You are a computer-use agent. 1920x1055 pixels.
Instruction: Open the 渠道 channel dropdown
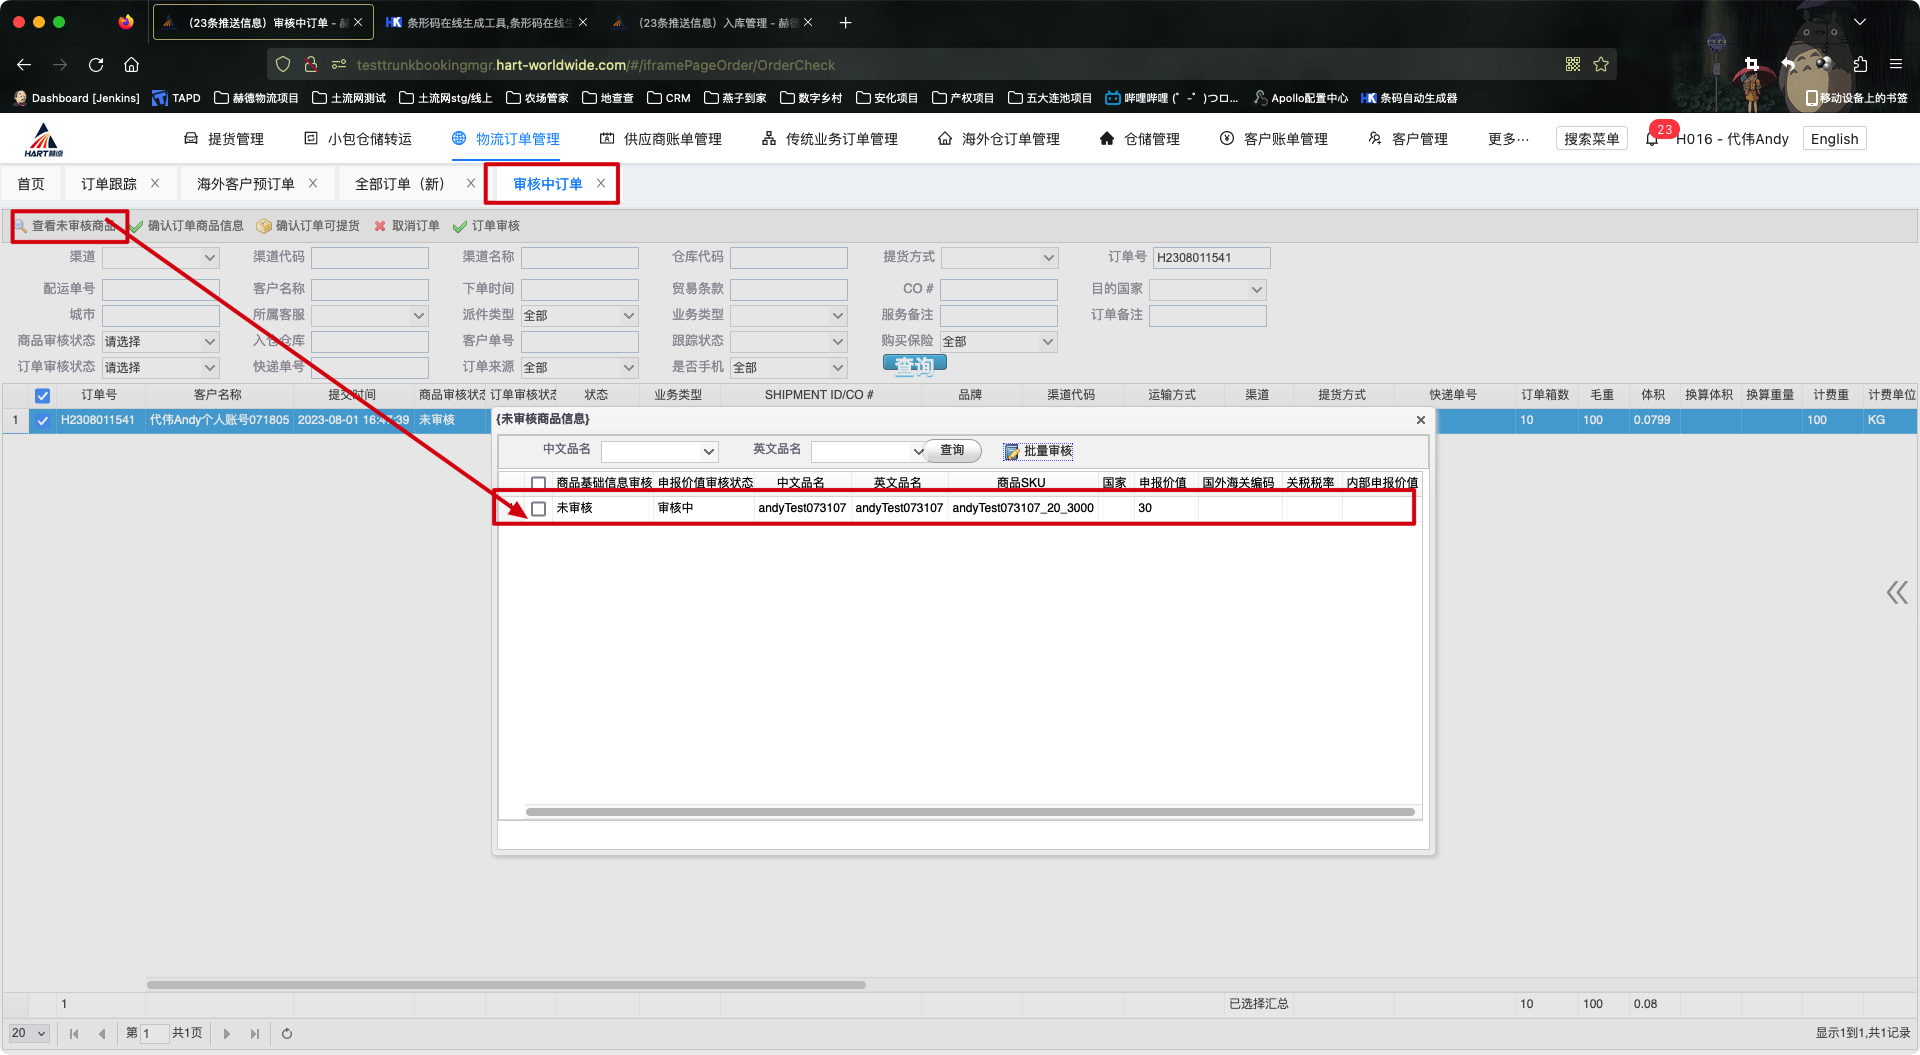[x=160, y=258]
